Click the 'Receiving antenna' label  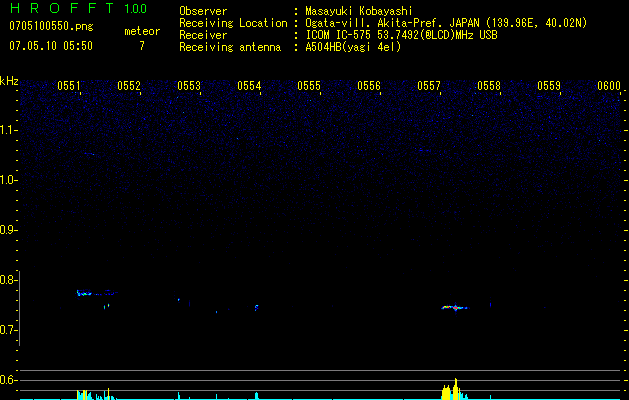[230, 47]
